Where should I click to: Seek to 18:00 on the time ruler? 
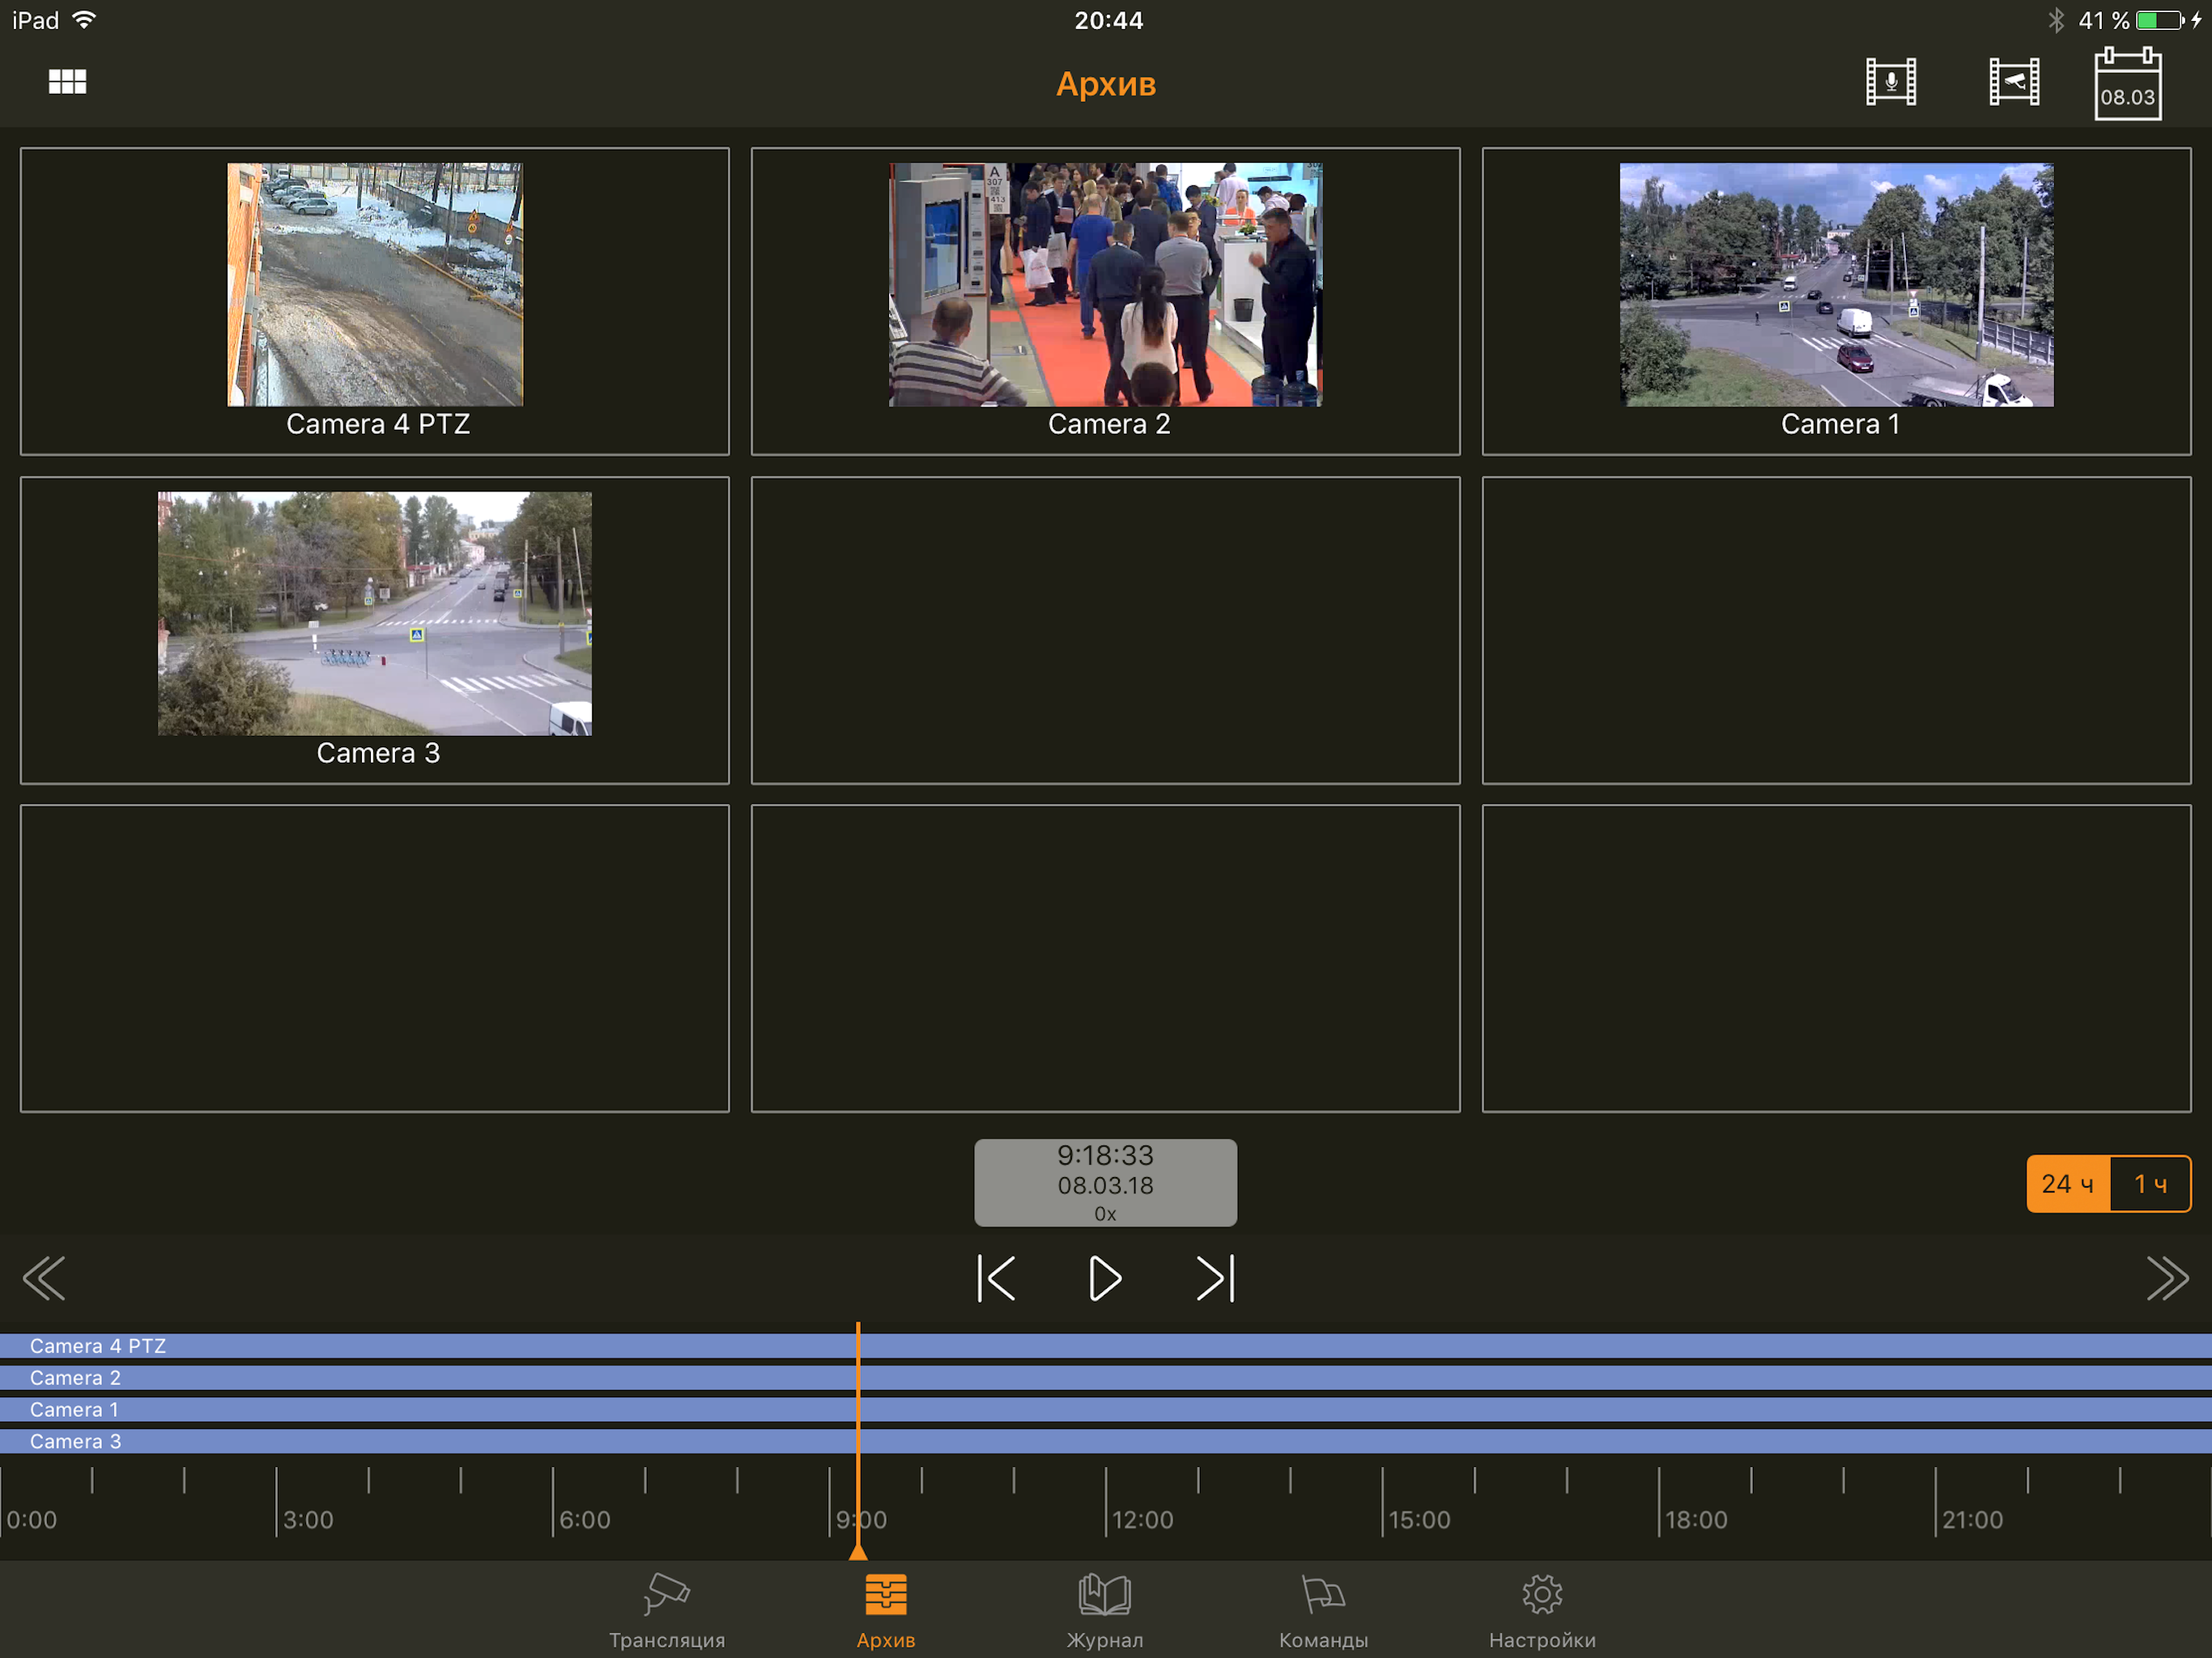[1696, 1520]
